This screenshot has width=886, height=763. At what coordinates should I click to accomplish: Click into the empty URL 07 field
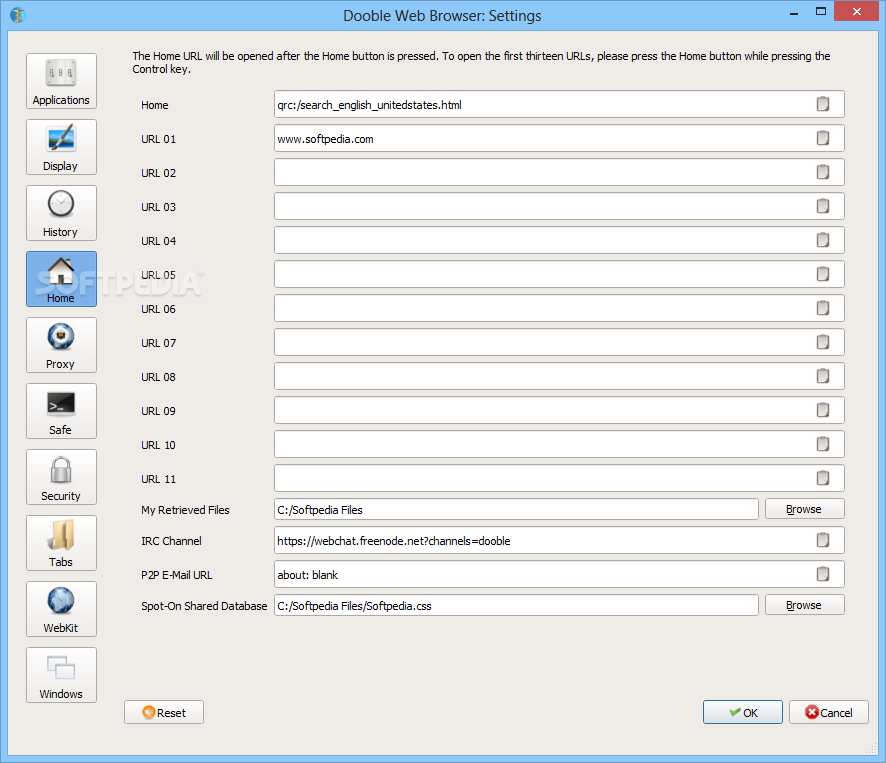click(x=559, y=342)
